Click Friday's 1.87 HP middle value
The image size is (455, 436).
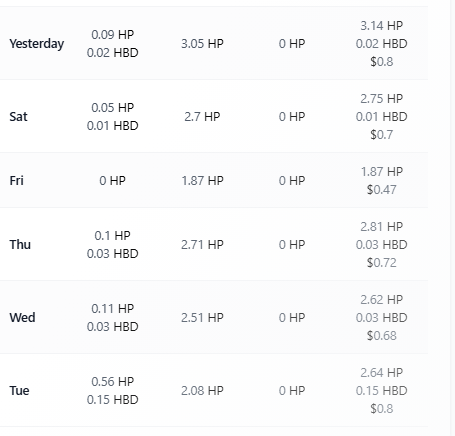coord(202,181)
